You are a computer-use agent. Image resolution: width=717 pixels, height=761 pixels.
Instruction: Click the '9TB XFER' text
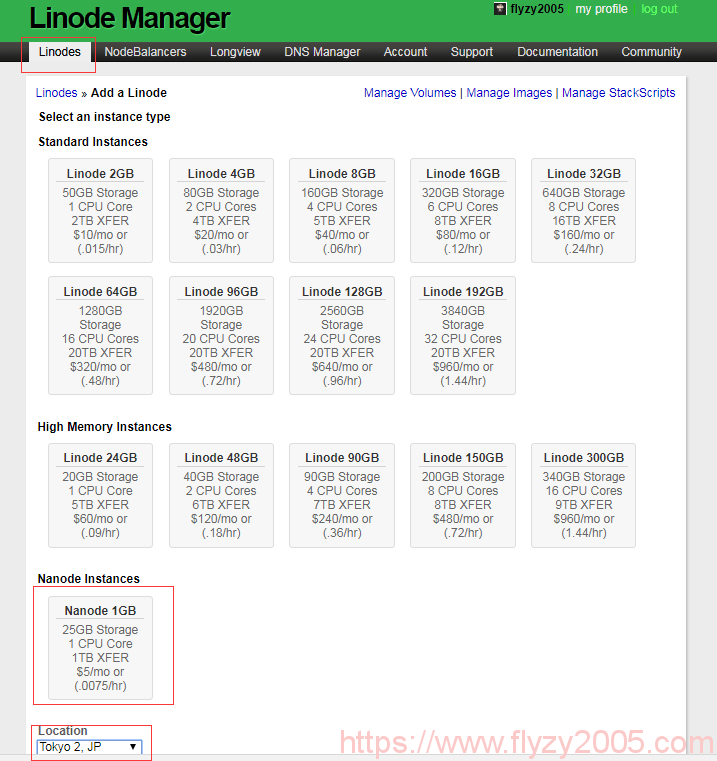[x=584, y=505]
